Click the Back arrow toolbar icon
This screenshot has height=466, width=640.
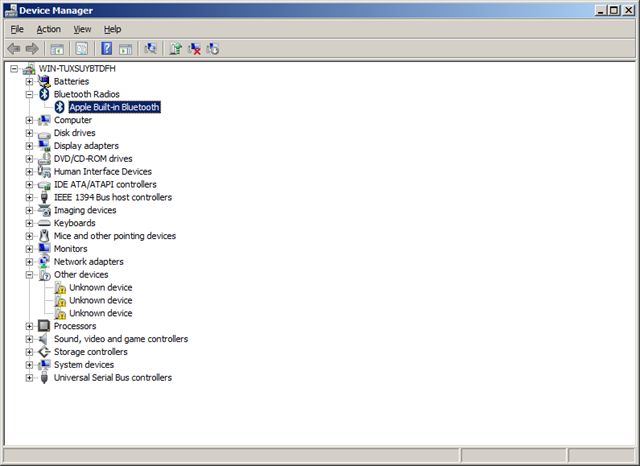pos(13,49)
